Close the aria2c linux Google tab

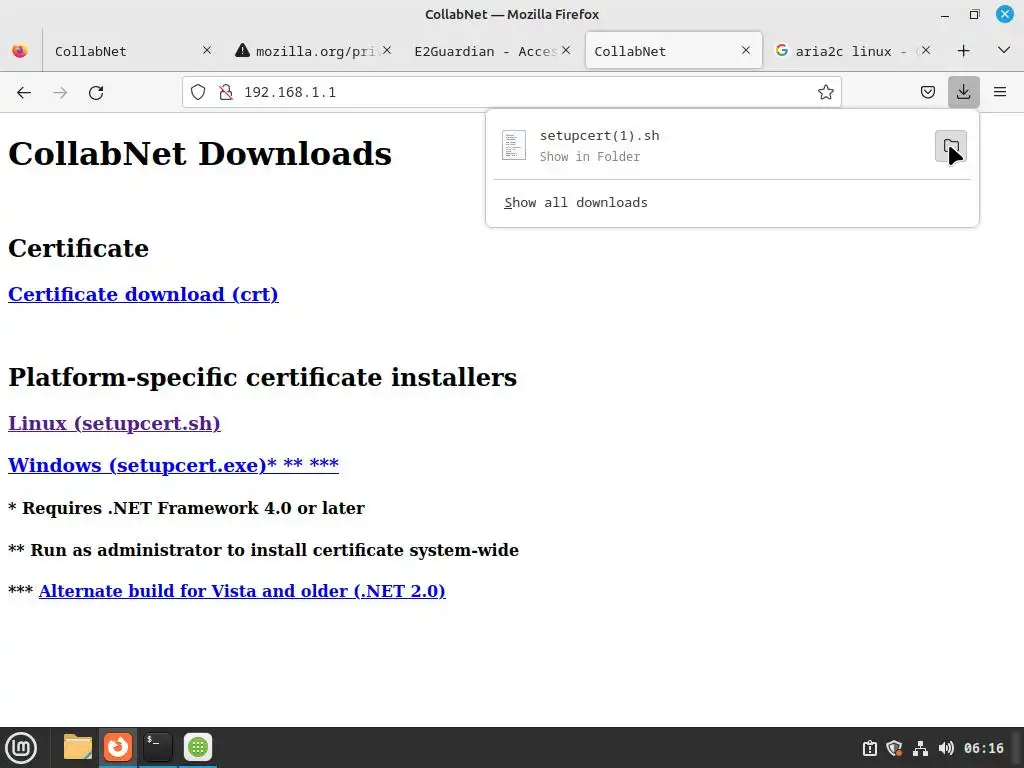click(925, 50)
